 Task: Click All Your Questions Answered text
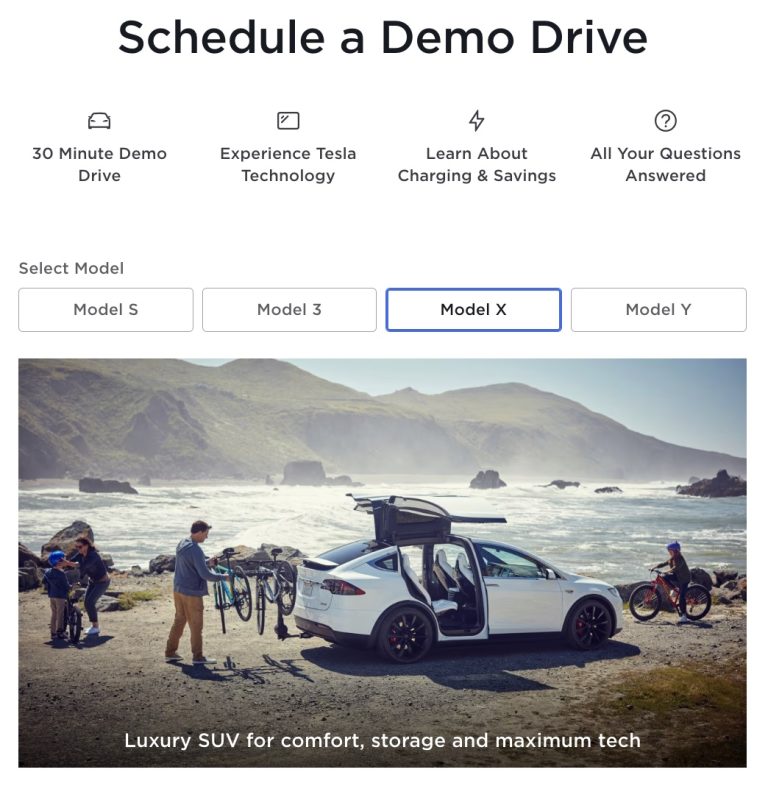pos(665,165)
